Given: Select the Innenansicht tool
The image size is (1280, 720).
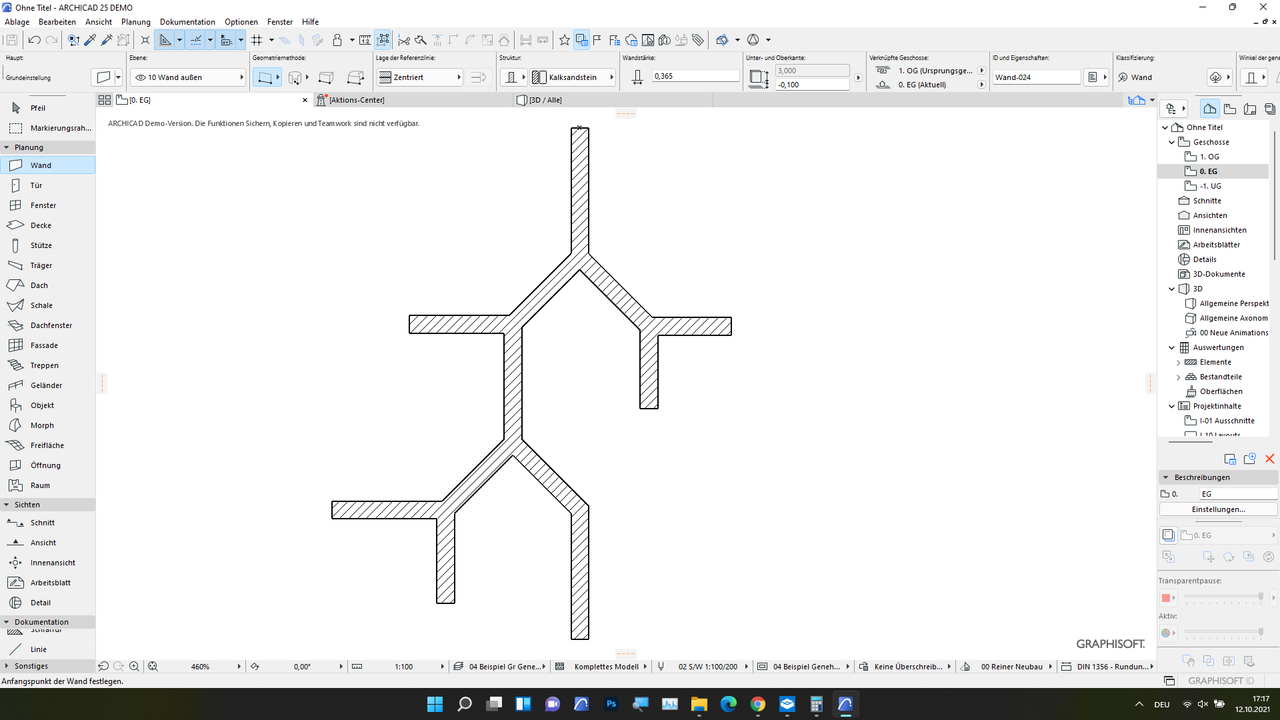Looking at the screenshot, I should pyautogui.click(x=48, y=562).
